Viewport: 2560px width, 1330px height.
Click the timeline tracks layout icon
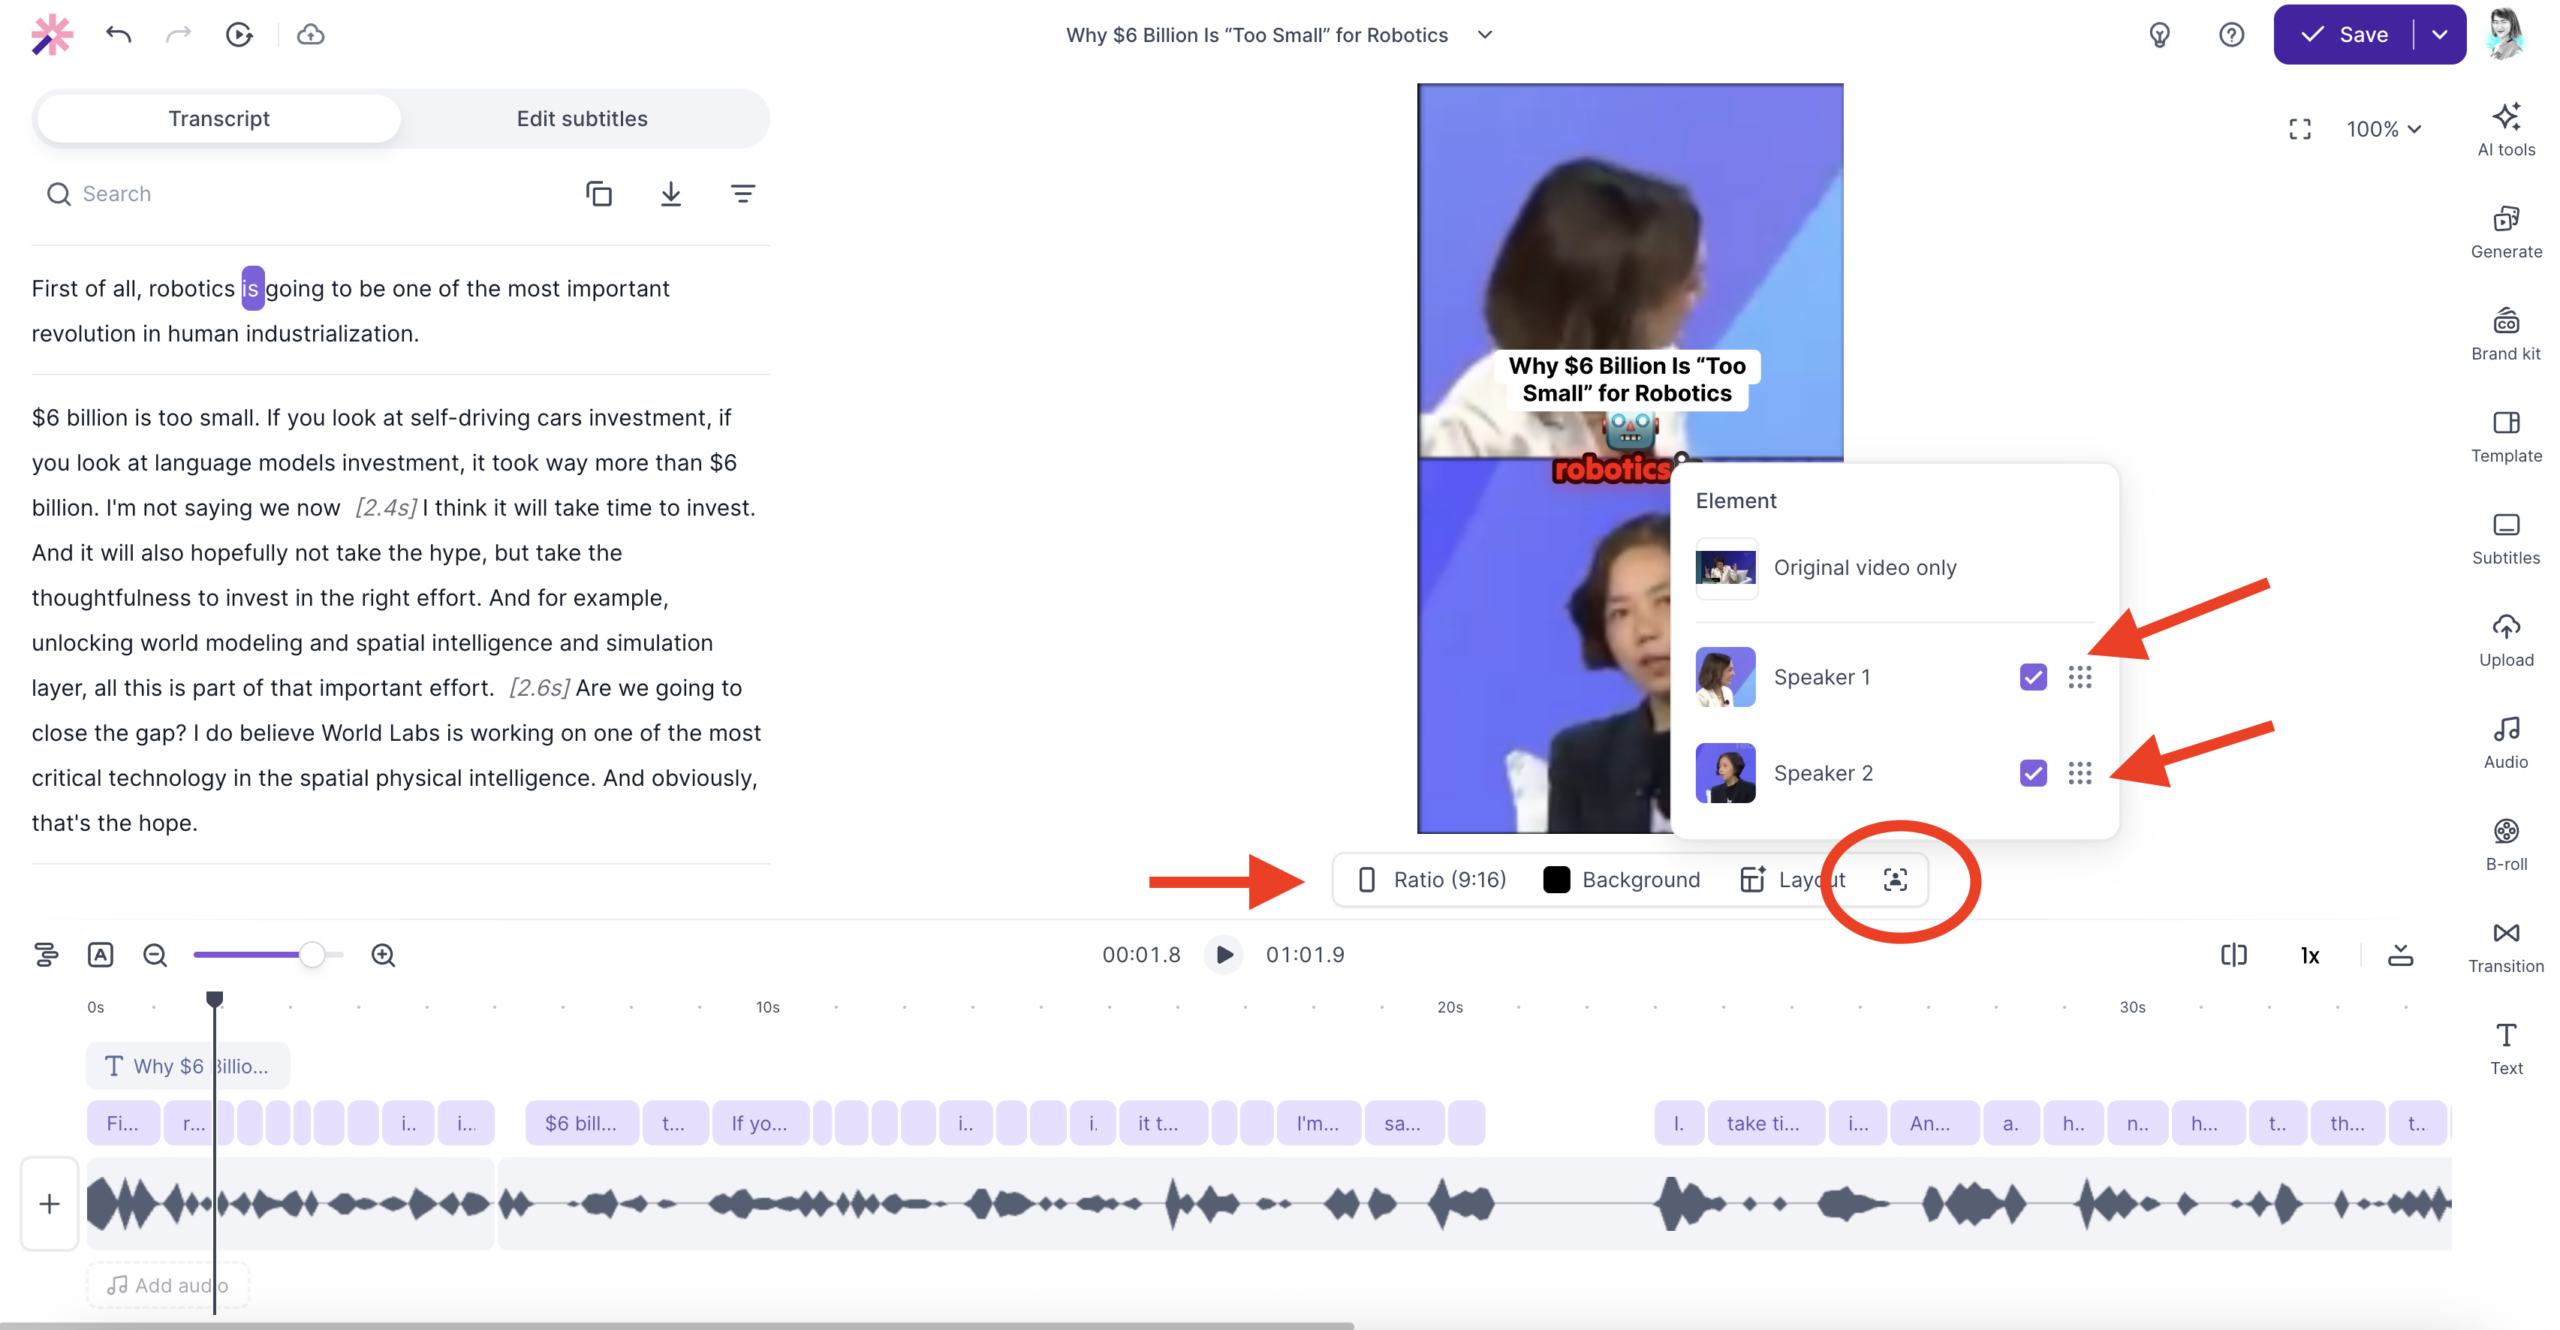click(x=46, y=954)
